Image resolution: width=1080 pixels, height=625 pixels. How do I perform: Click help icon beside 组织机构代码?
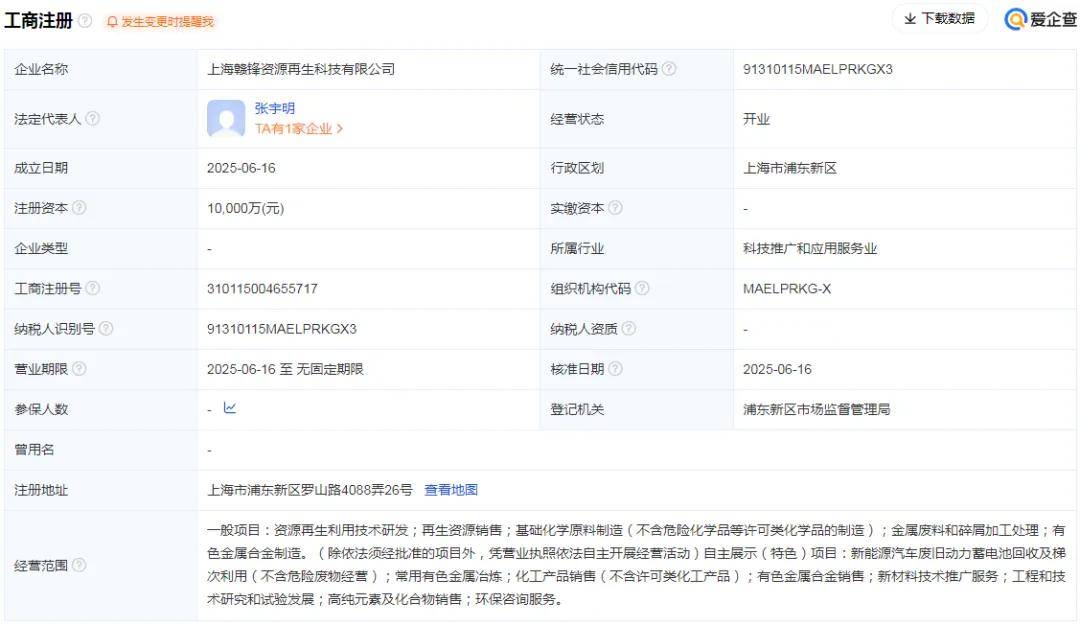642,288
